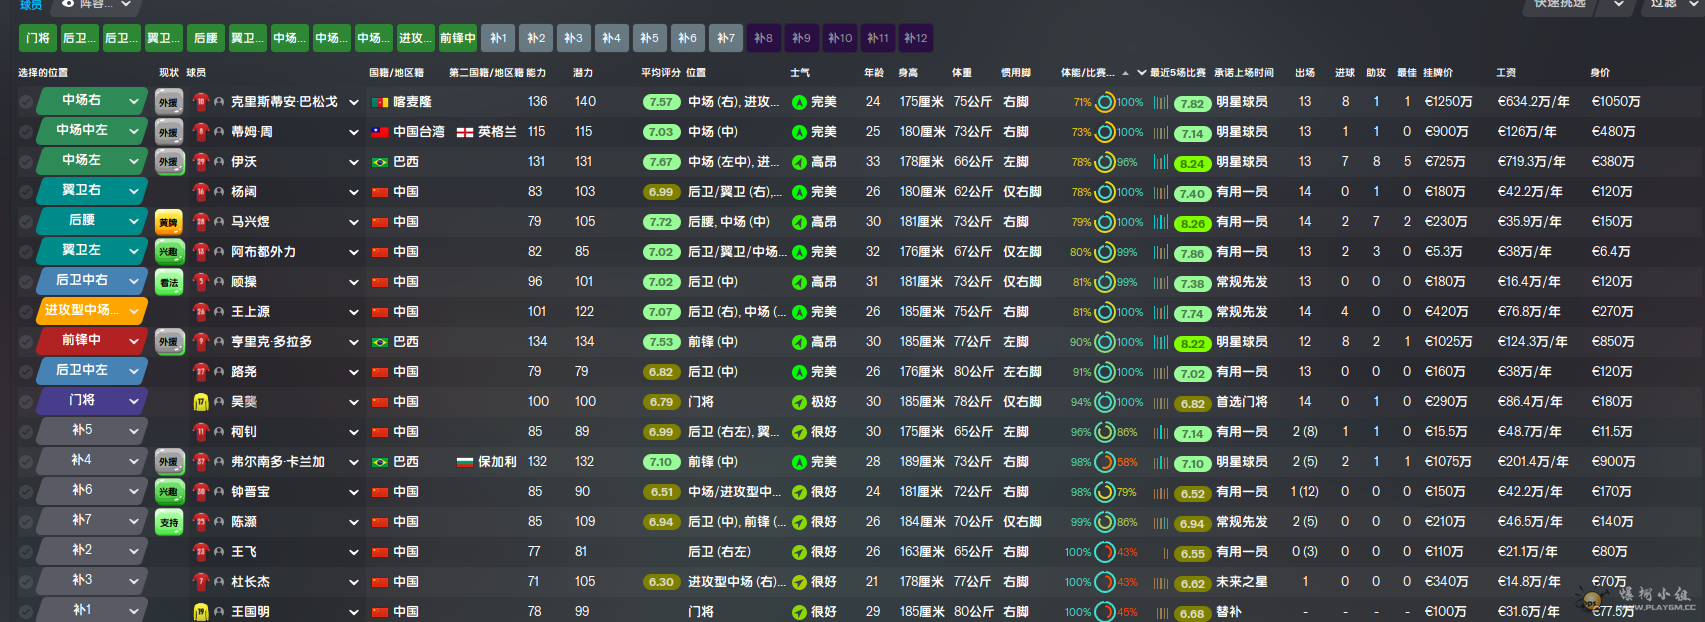Viewport: 1705px width, 622px height.
Task: Click the 兴趣 status icon beside 钟晋宝
Action: [169, 492]
